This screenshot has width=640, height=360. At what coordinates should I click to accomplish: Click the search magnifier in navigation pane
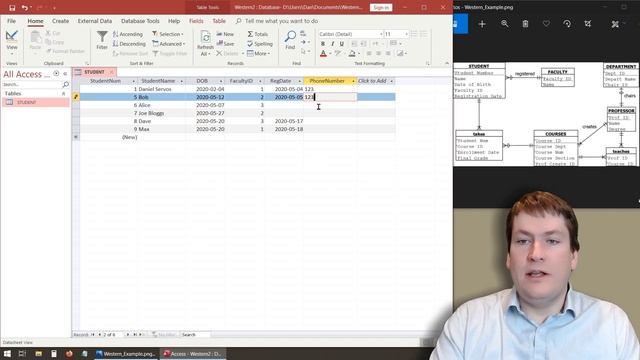pos(65,84)
